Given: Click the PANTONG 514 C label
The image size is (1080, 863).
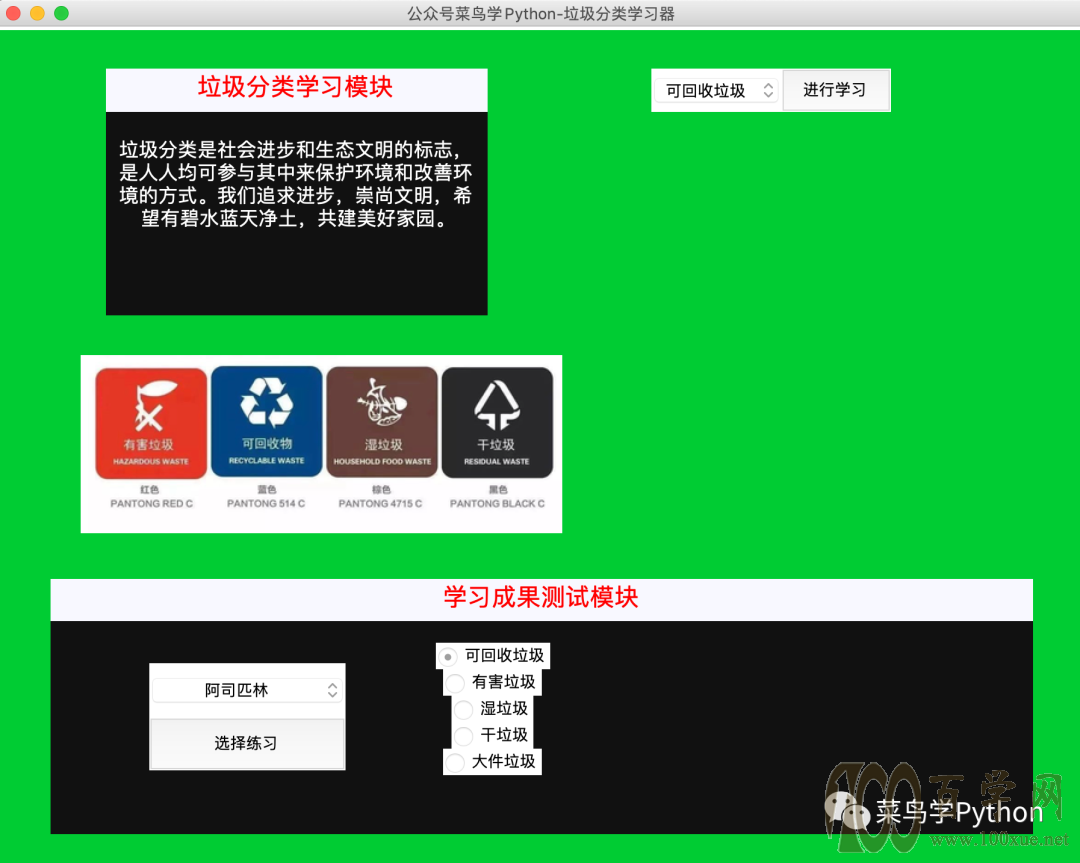Looking at the screenshot, I should pos(266,503).
